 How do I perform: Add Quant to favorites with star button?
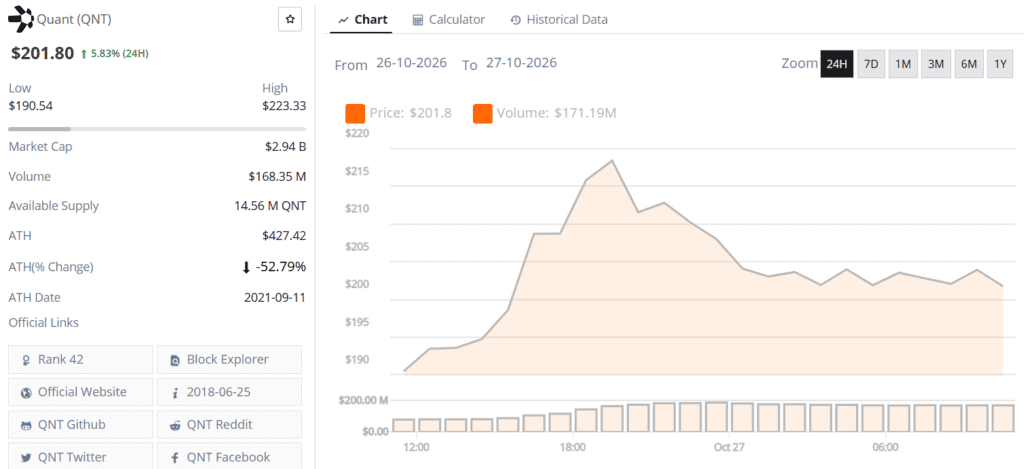coord(290,20)
